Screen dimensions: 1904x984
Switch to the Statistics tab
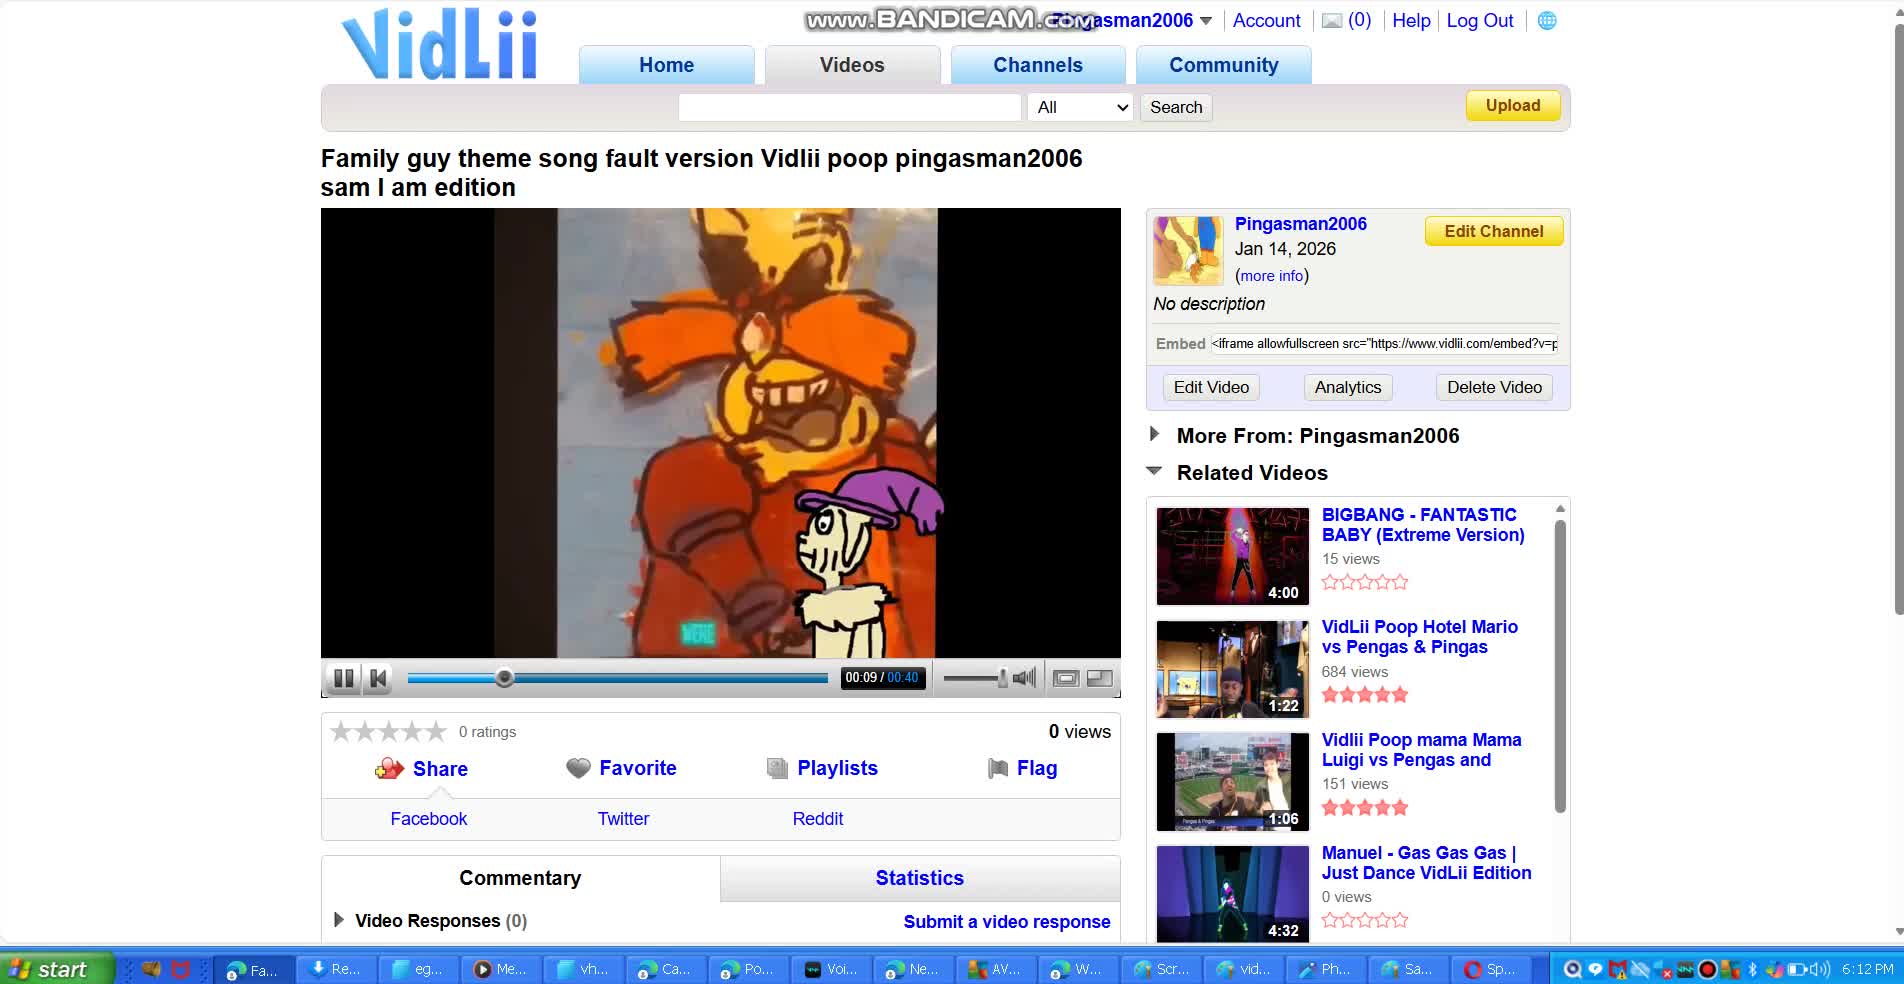(919, 878)
